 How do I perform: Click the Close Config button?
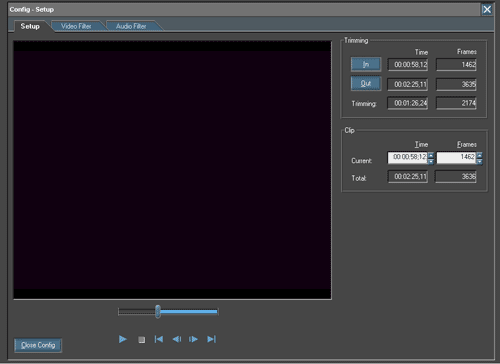38,345
